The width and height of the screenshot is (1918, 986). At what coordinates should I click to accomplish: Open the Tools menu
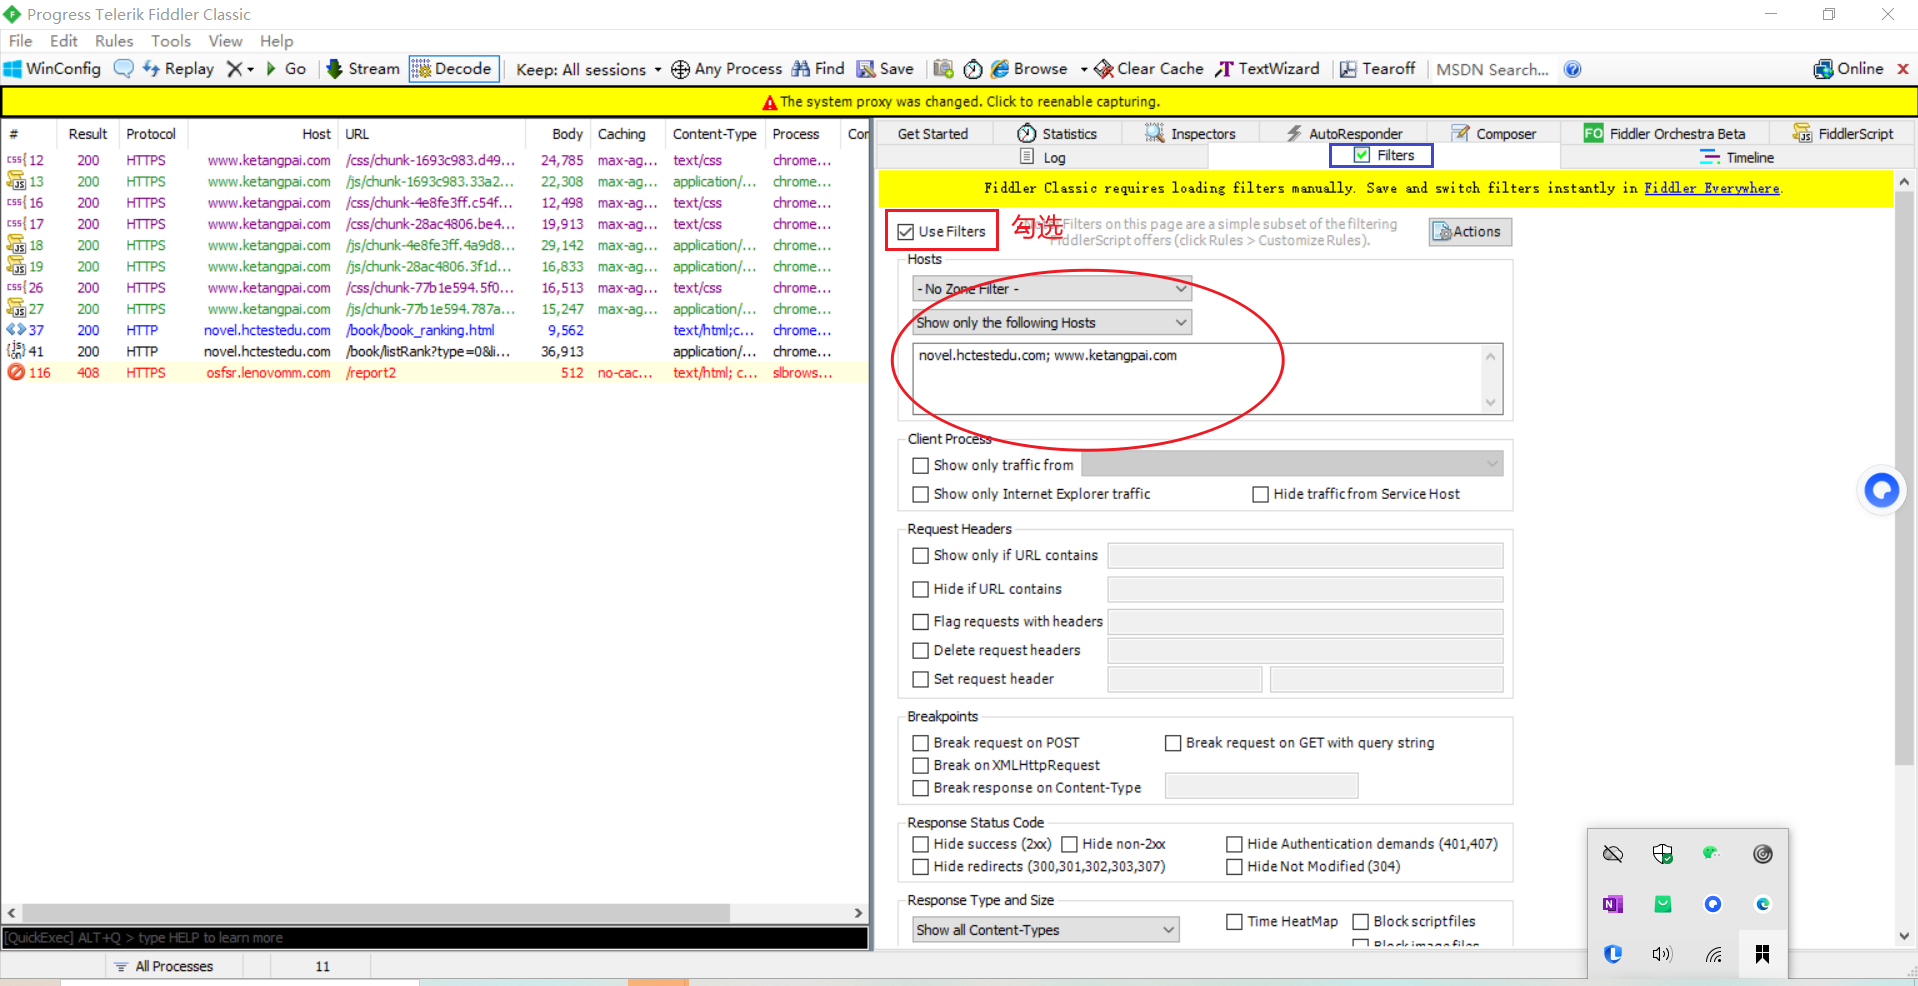(x=171, y=41)
